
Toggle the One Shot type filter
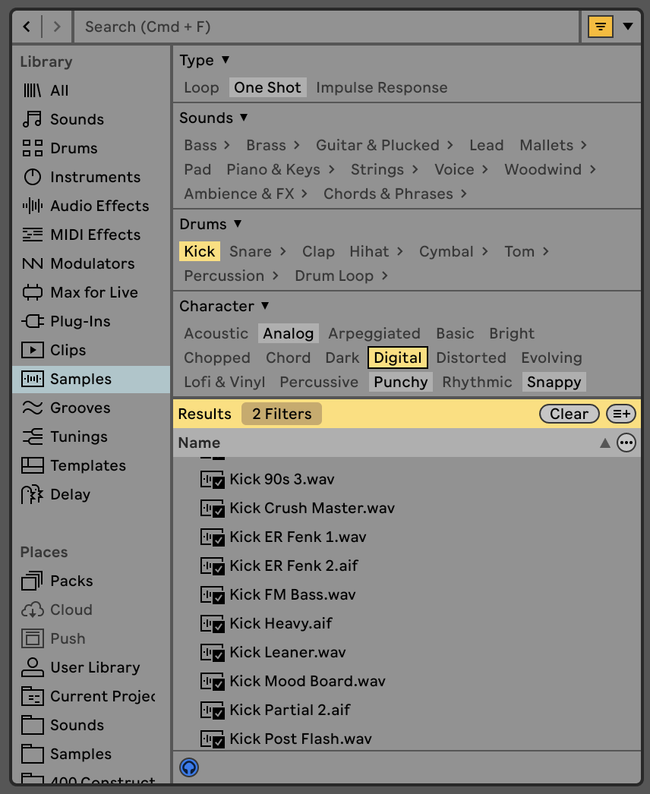(267, 88)
